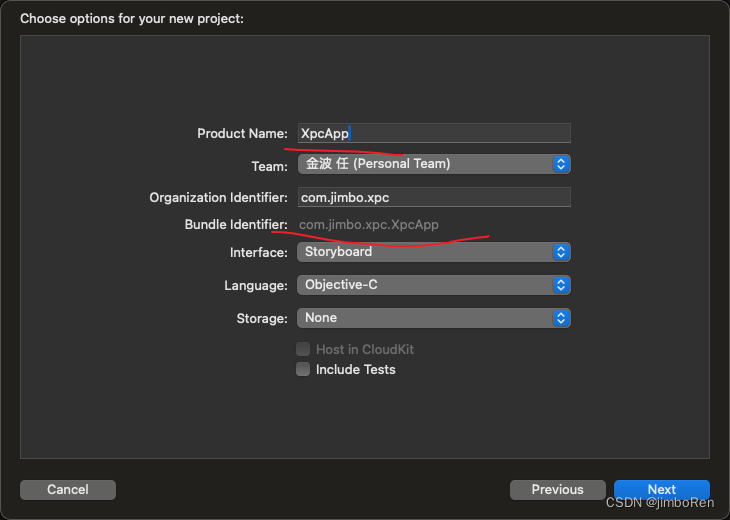This screenshot has height=520, width=730.
Task: Click the 'Storage:' label
Action: click(x=262, y=319)
